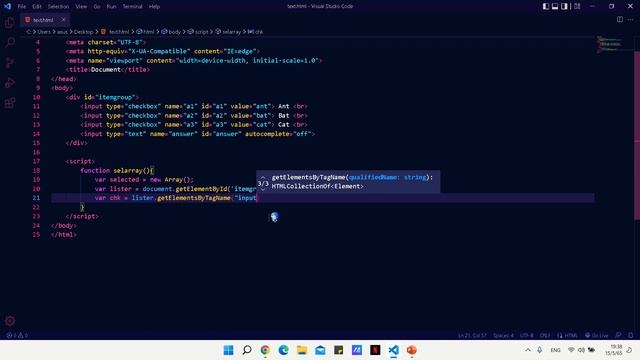
Task: Click the microphone tray icon
Action: click(540, 350)
